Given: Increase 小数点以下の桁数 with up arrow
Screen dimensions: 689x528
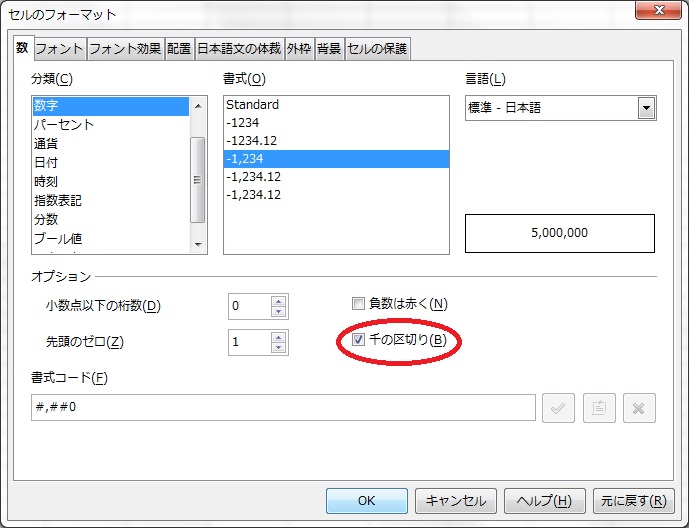Looking at the screenshot, I should tap(278, 301).
